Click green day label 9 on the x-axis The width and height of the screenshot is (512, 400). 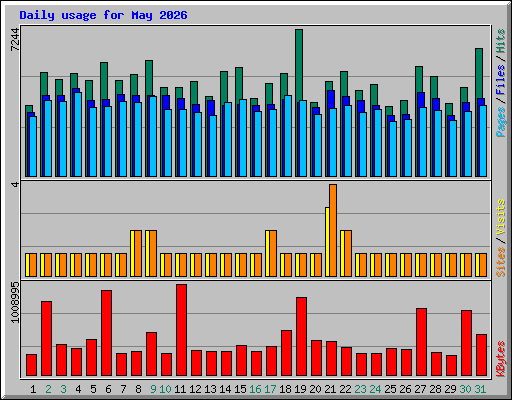pyautogui.click(x=153, y=389)
